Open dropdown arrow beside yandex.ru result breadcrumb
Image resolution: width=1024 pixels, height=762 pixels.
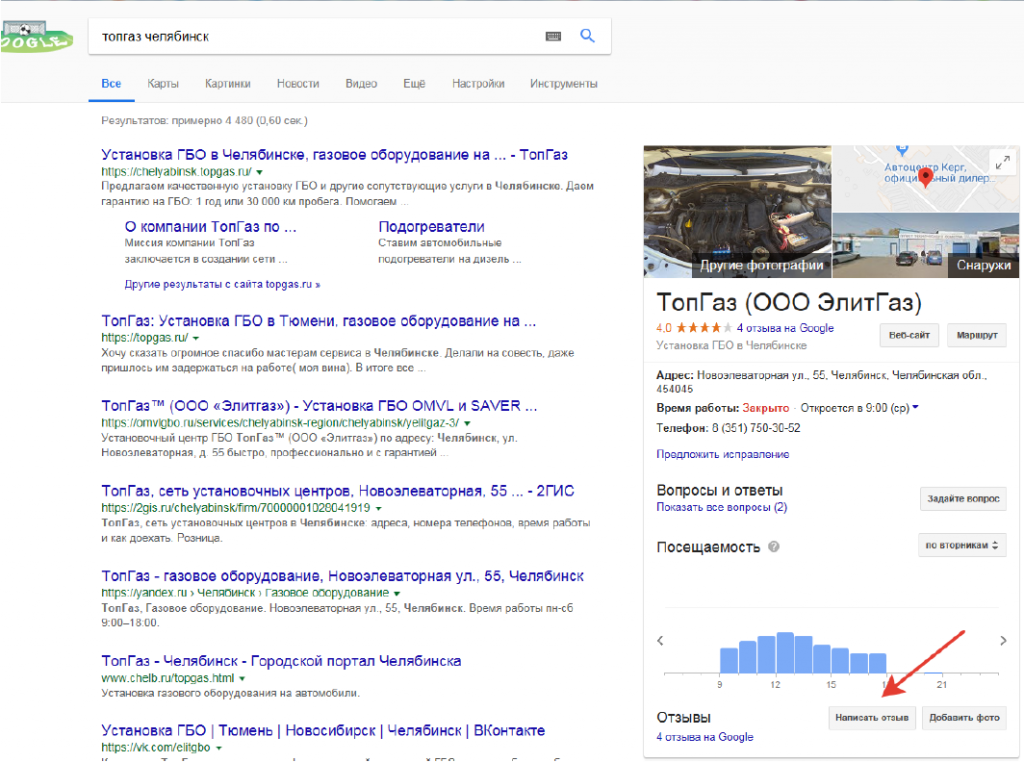pyautogui.click(x=396, y=593)
